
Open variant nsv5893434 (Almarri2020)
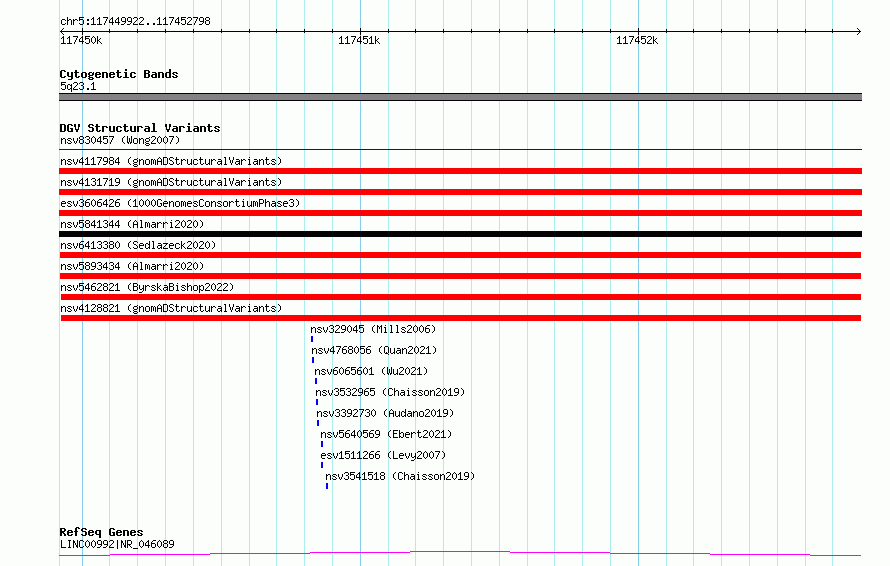point(132,266)
